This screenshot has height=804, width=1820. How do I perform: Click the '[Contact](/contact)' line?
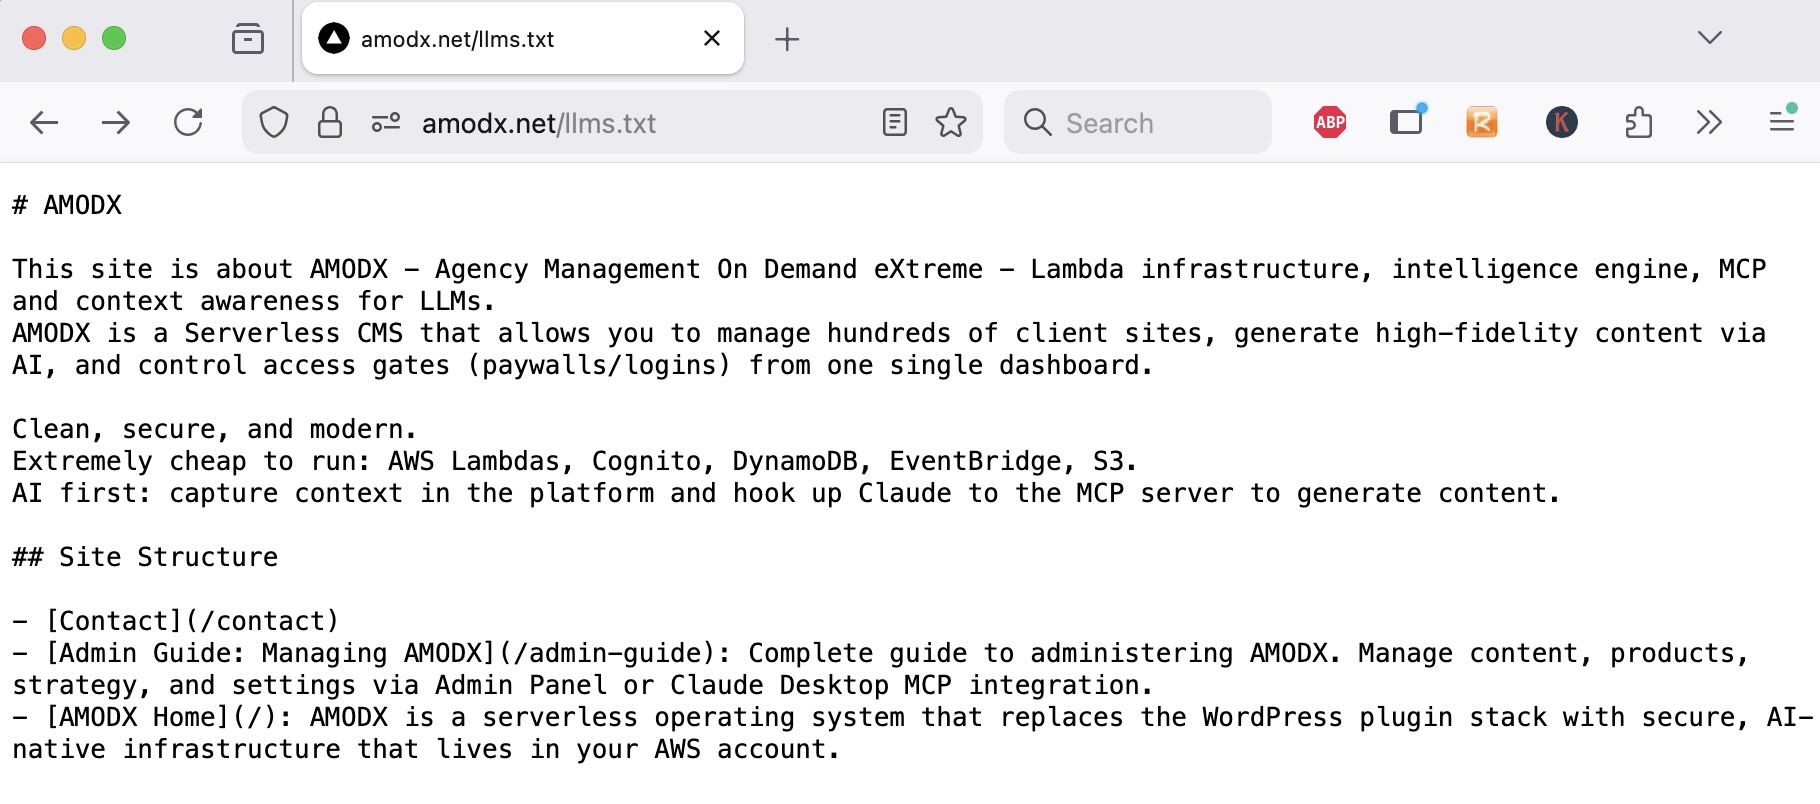point(176,621)
